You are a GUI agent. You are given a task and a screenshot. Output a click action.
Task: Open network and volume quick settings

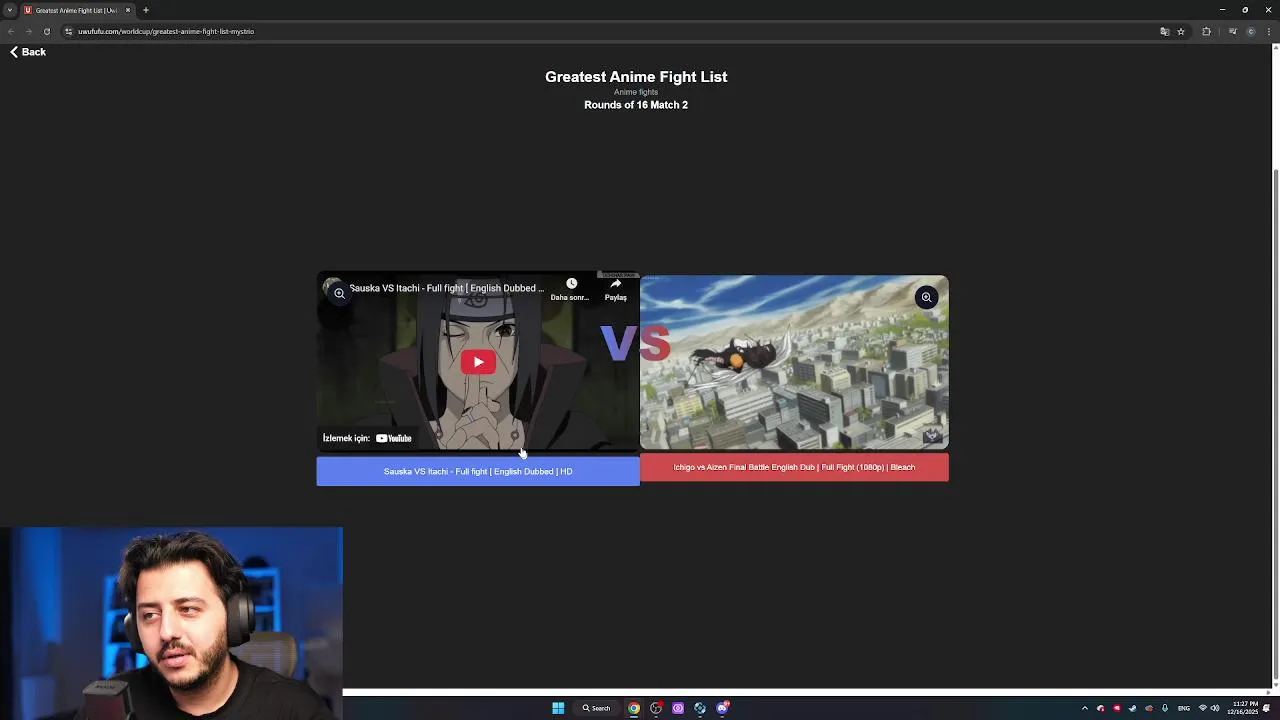click(x=1209, y=708)
